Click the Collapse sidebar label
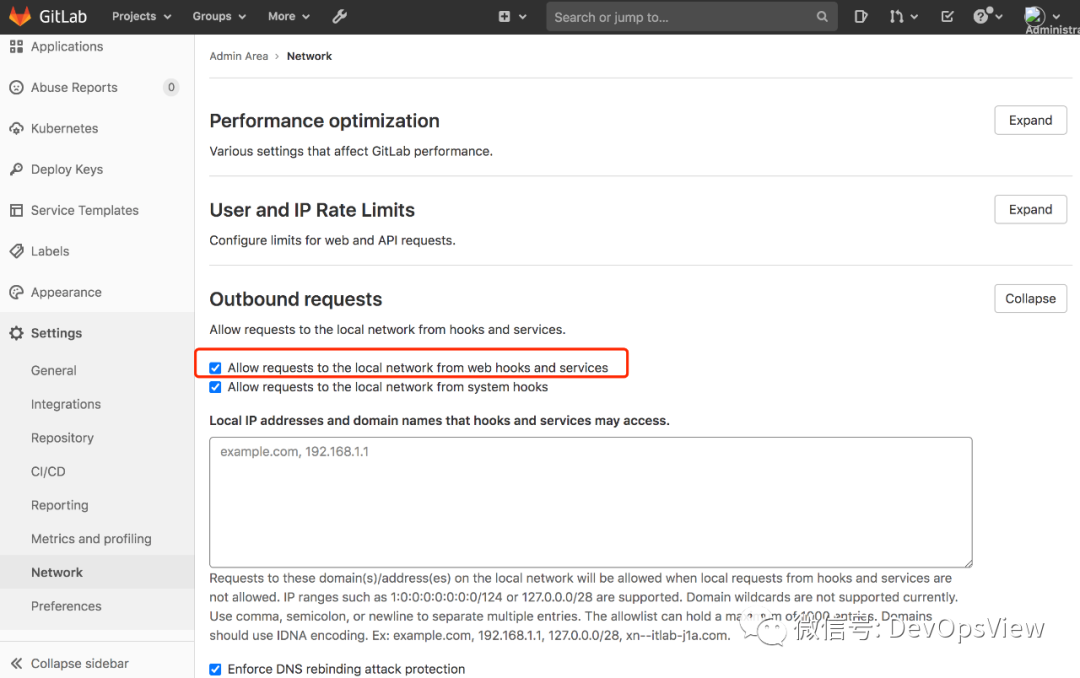Image resolution: width=1080 pixels, height=678 pixels. coord(80,664)
